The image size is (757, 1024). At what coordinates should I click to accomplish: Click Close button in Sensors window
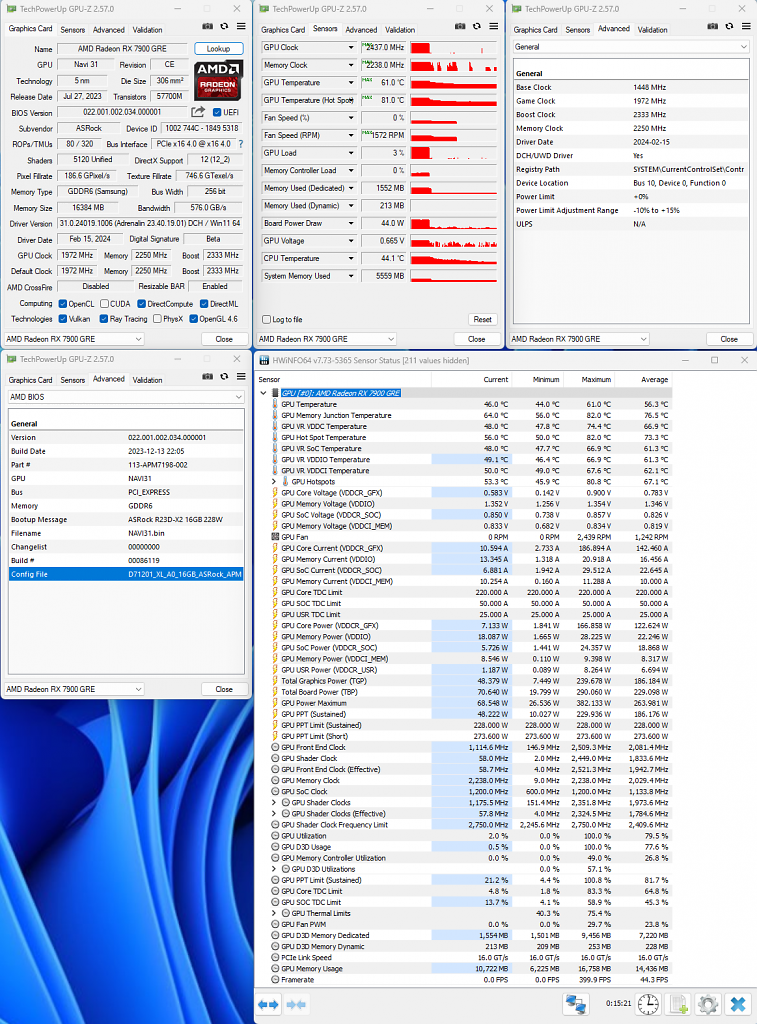(477, 339)
